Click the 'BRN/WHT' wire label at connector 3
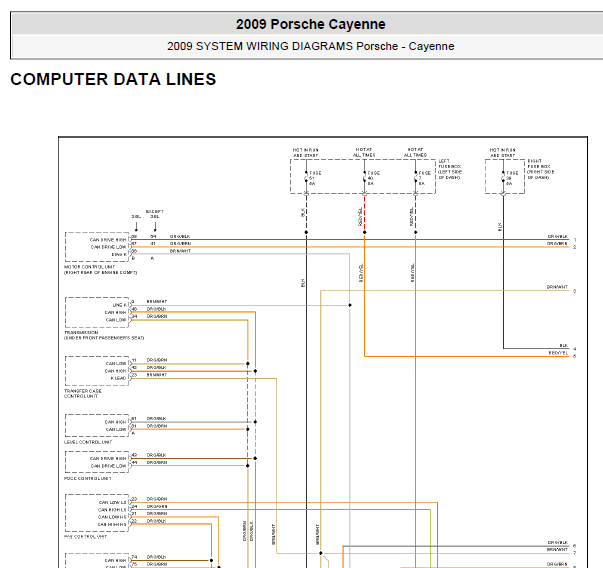 pyautogui.click(x=557, y=287)
